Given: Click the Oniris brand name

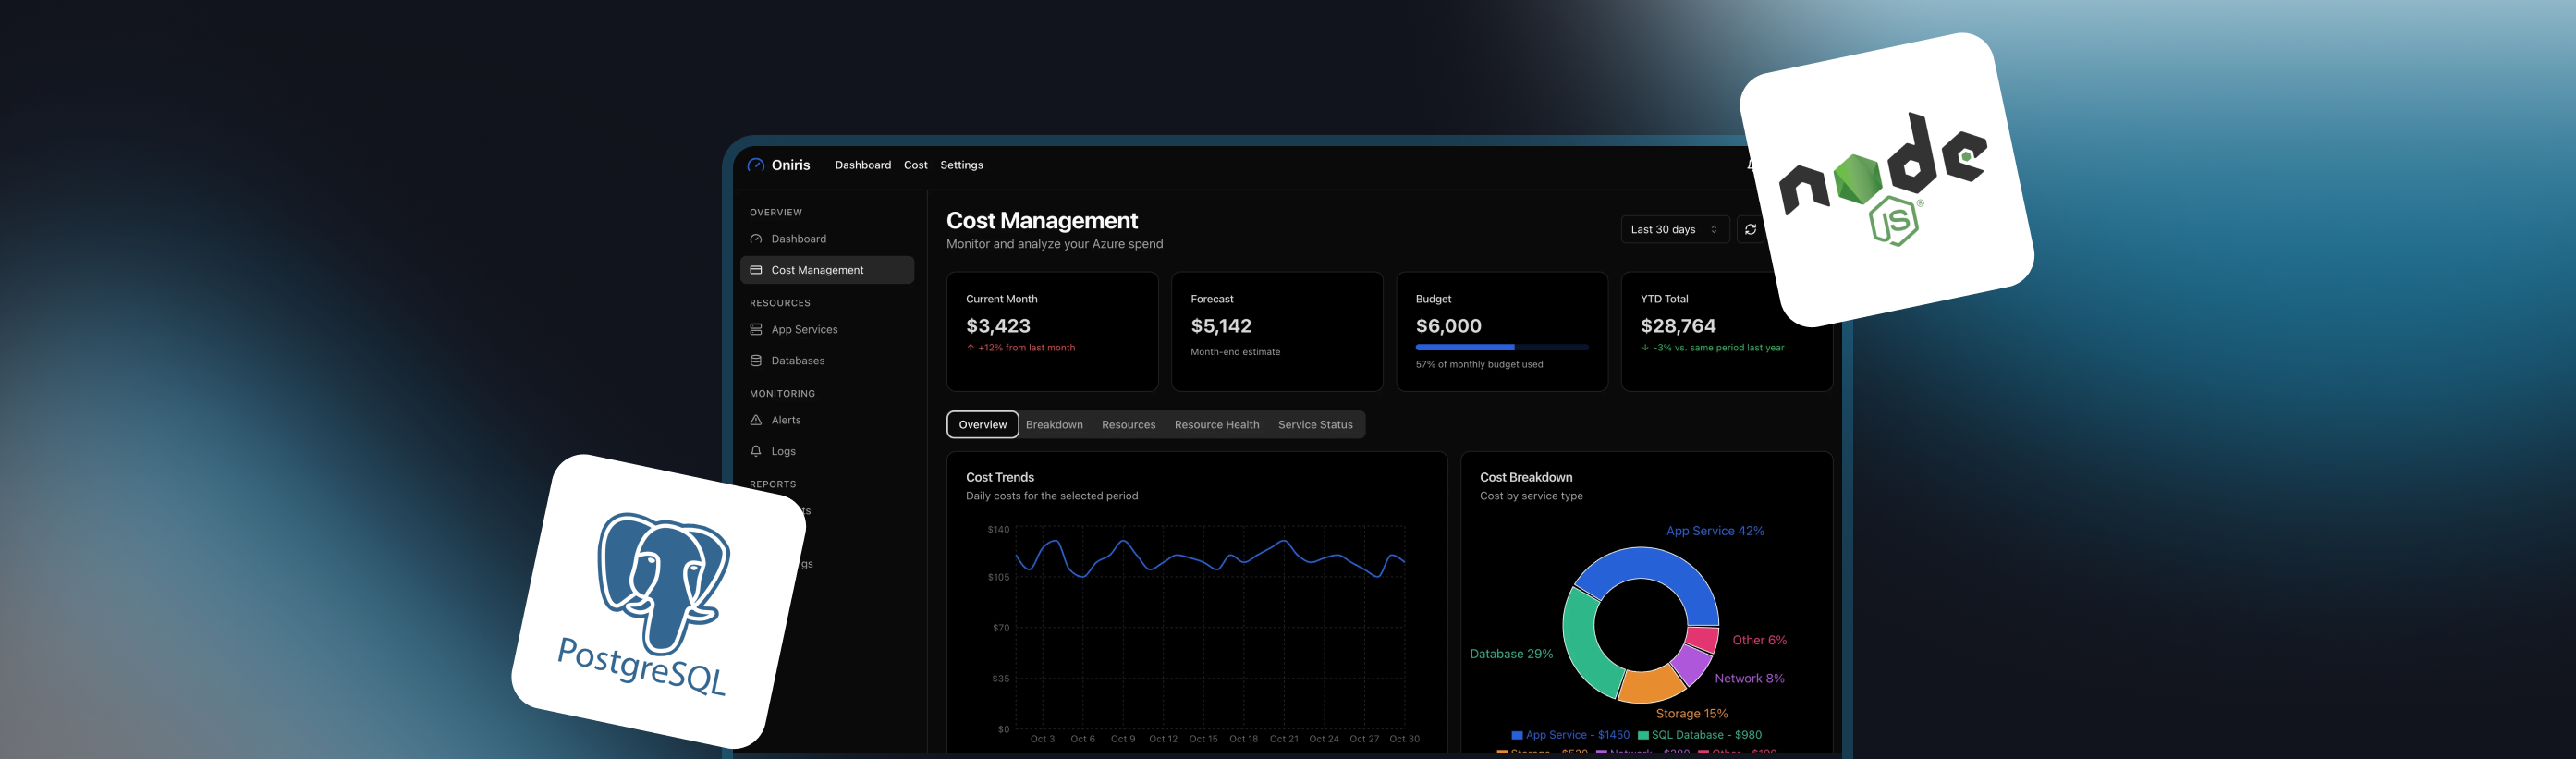Looking at the screenshot, I should pyautogui.click(x=790, y=165).
